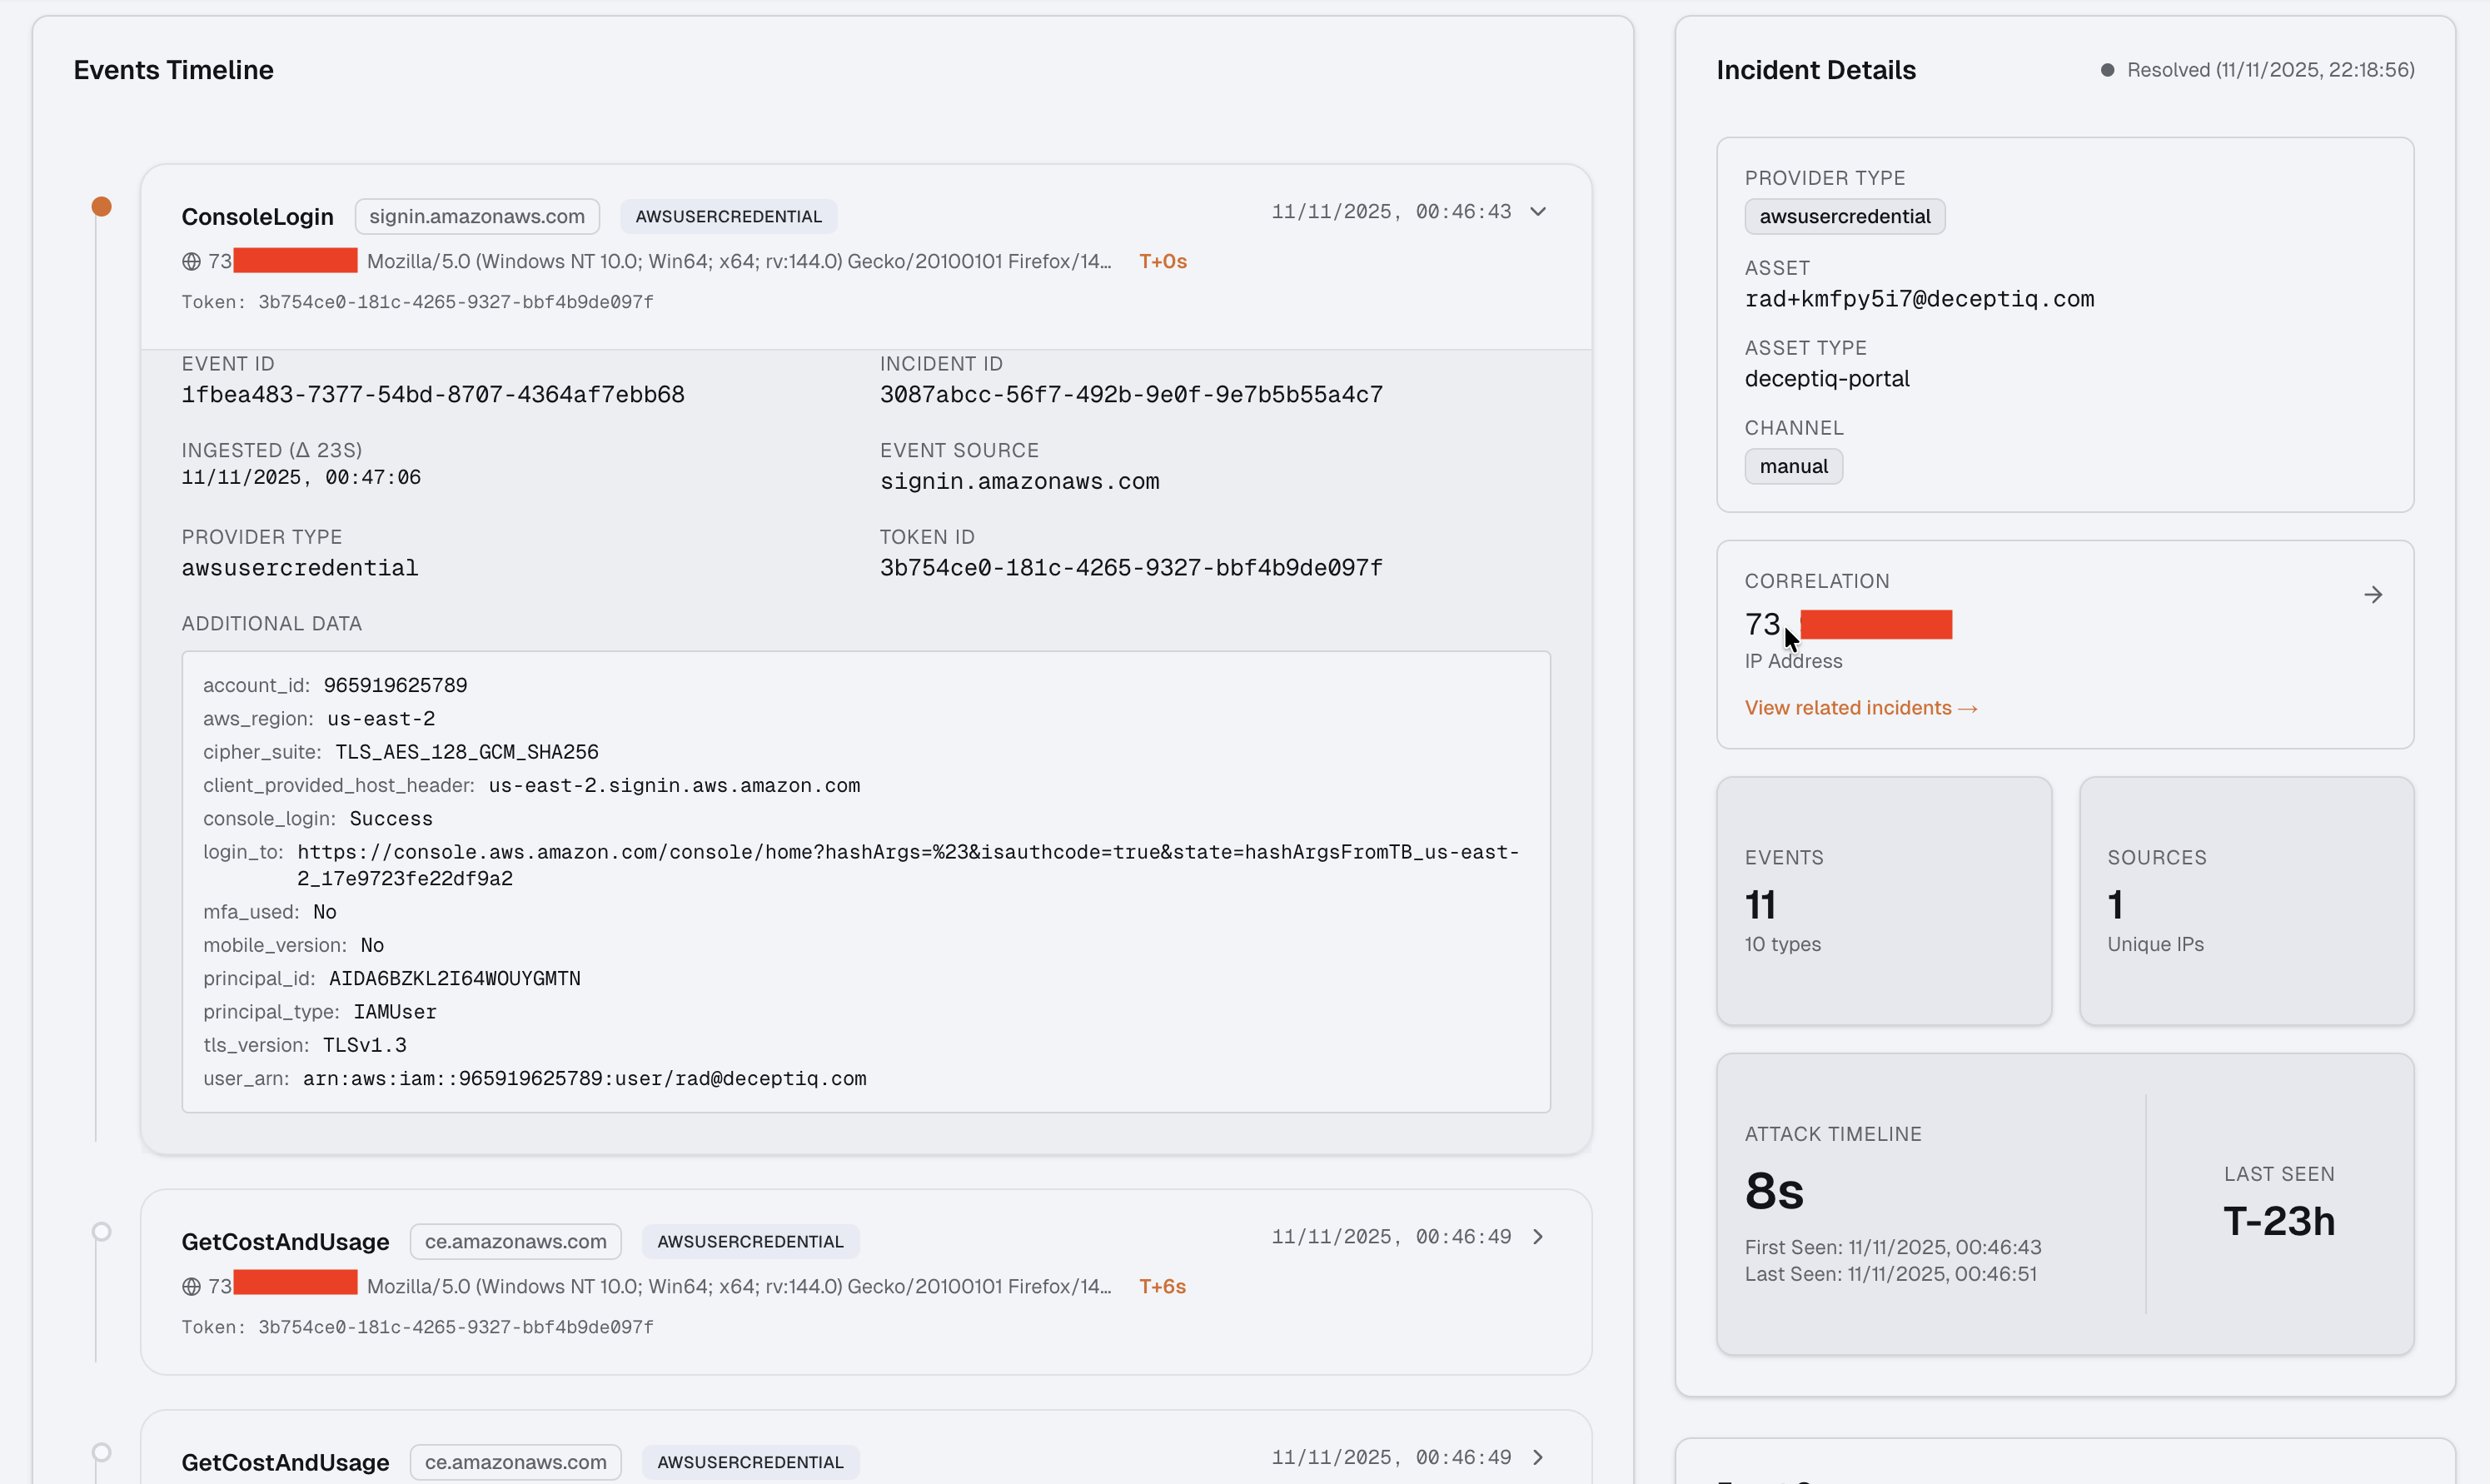Screen dimensions: 2490x1484
Task: Click the timeline dot for first GetCostAndUsage
Action: [101, 1232]
